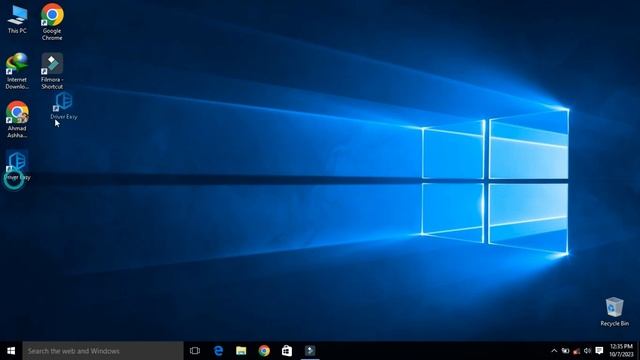Select the Internet Download Manager desktop icon
Image resolution: width=640 pixels, height=360 pixels.
pos(17,71)
